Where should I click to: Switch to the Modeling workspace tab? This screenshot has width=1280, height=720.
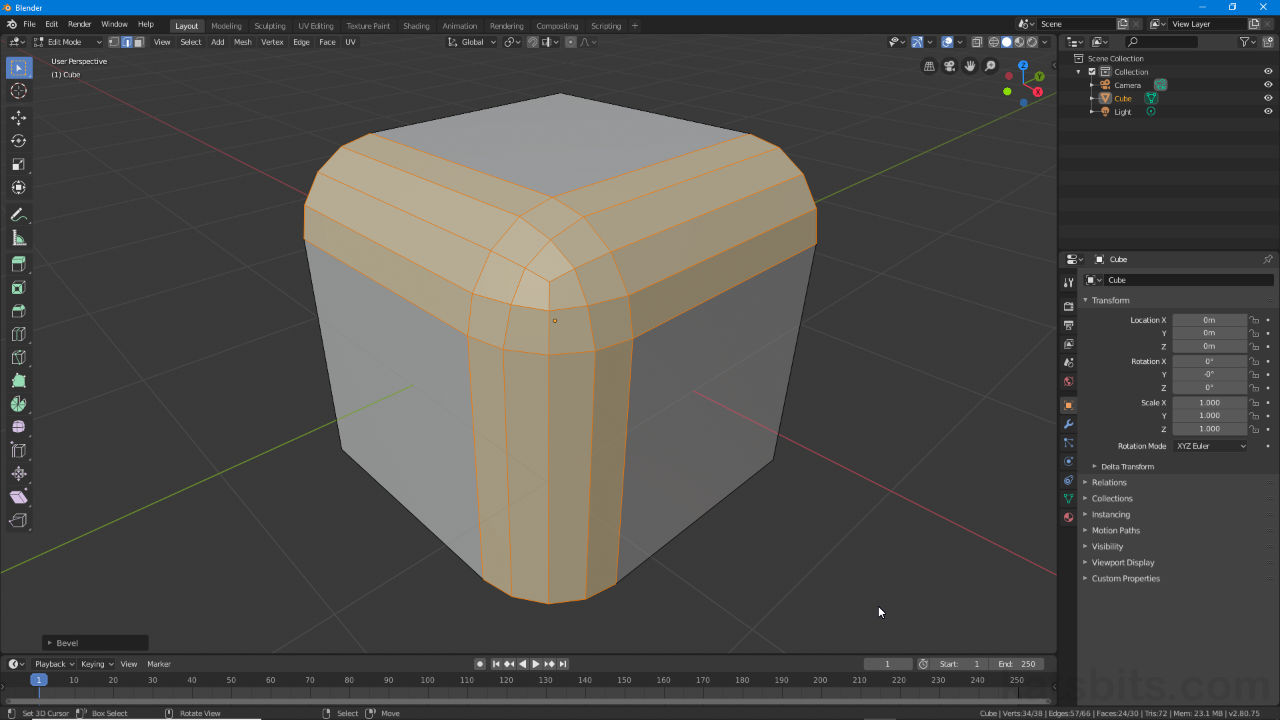tap(226, 26)
